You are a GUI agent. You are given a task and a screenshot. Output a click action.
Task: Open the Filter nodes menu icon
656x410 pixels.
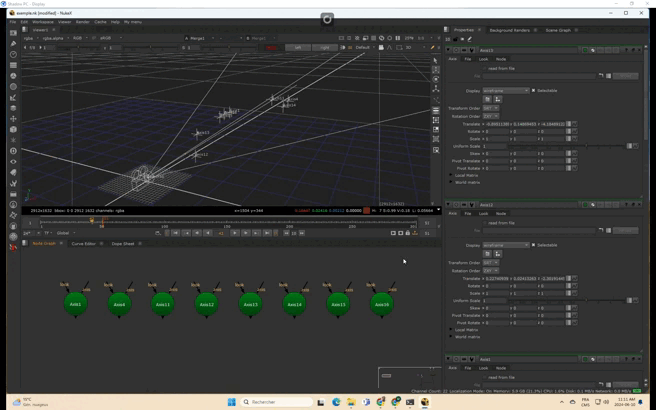[13, 87]
